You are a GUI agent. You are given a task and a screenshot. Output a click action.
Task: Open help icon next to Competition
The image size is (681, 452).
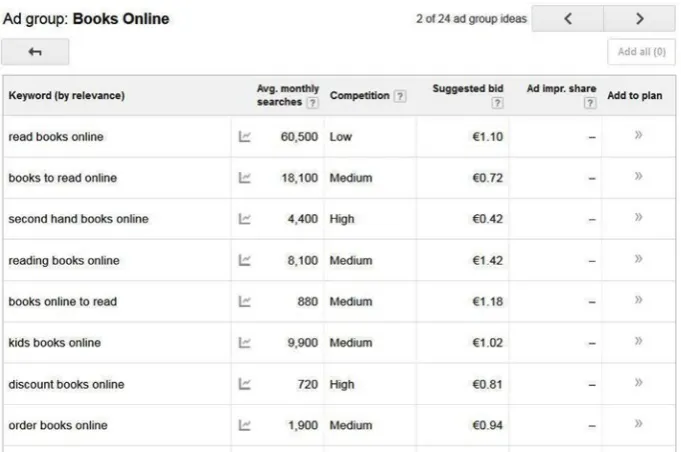pos(400,96)
